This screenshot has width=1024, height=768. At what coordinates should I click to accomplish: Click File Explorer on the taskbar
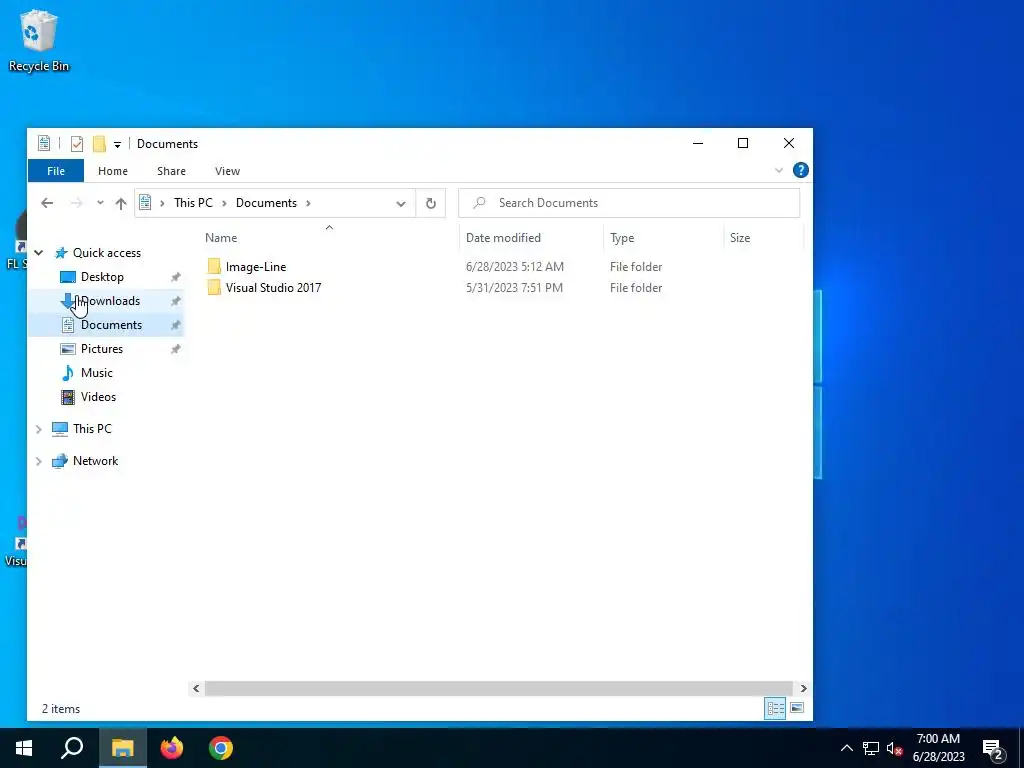122,748
